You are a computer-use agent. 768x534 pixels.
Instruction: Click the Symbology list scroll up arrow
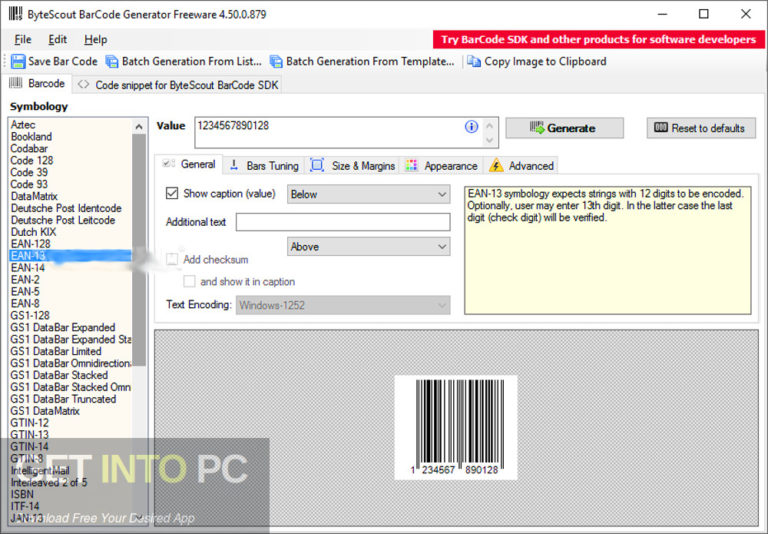[x=139, y=127]
